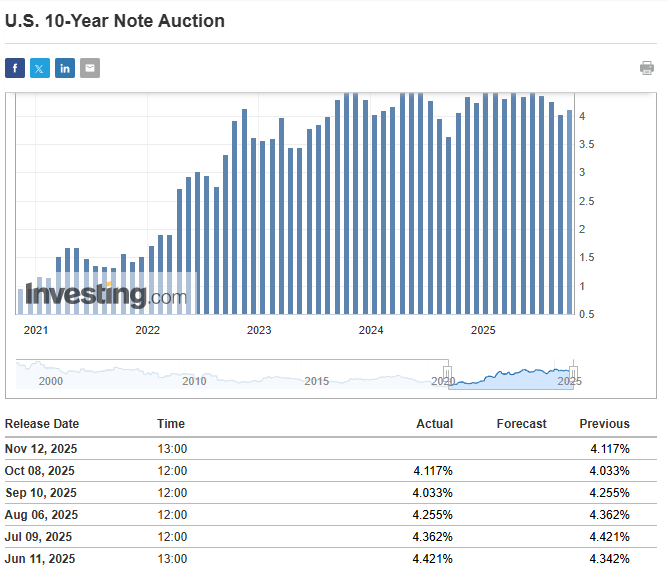Click the Actual column header

[x=434, y=424]
